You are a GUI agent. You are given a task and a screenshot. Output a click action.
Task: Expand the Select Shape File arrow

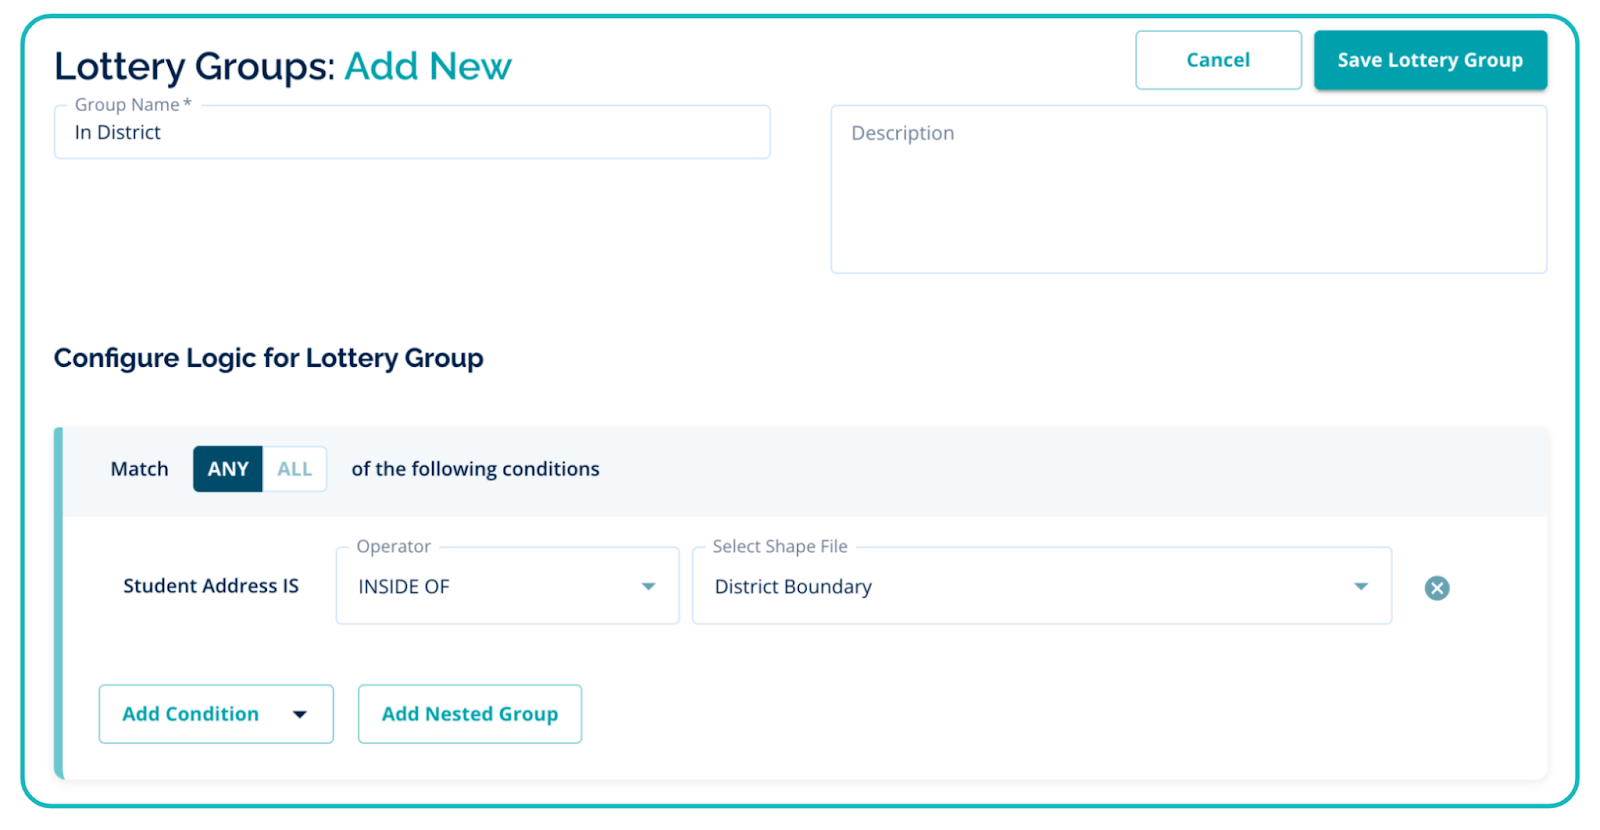[1361, 587]
